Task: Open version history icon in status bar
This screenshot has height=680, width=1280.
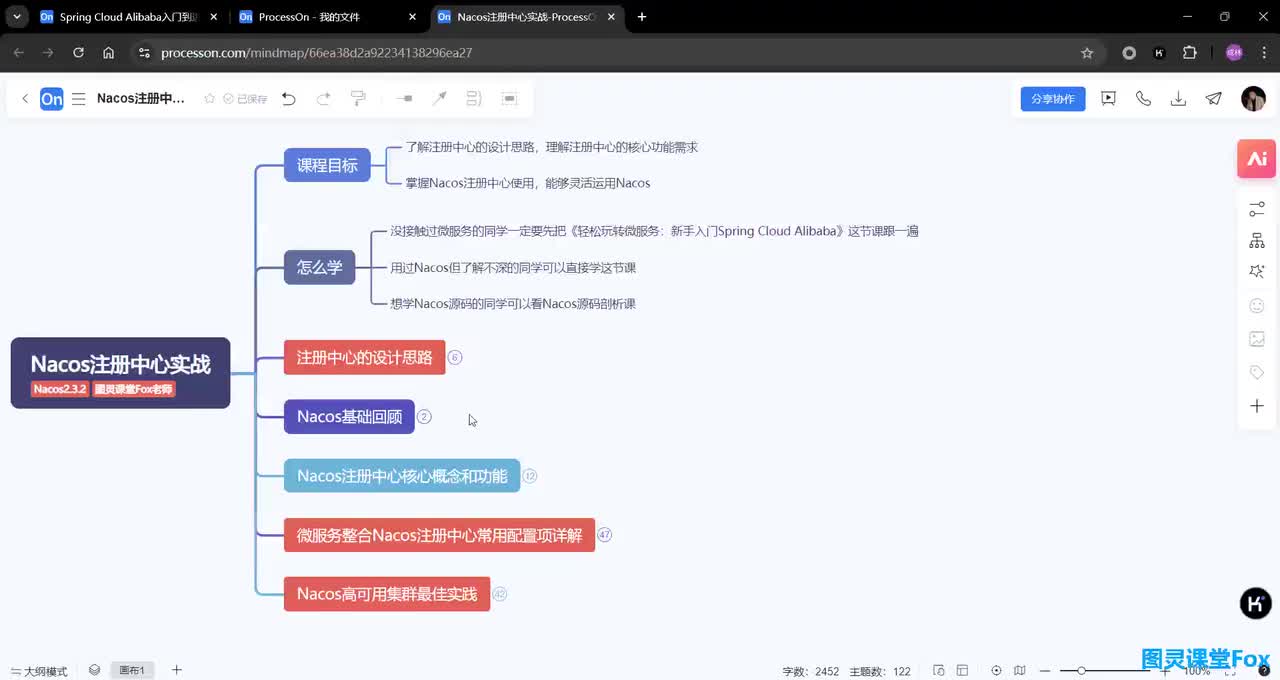Action: click(938, 670)
